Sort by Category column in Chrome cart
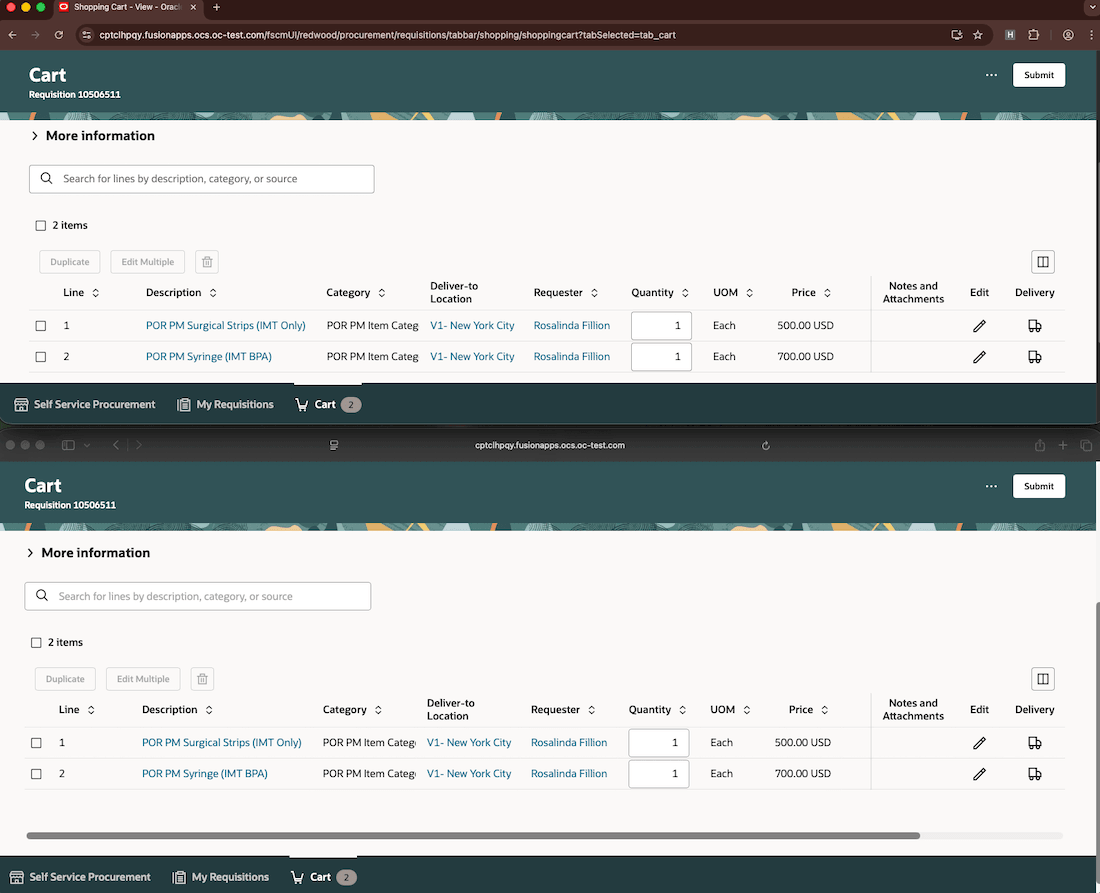1100x893 pixels. coord(382,293)
